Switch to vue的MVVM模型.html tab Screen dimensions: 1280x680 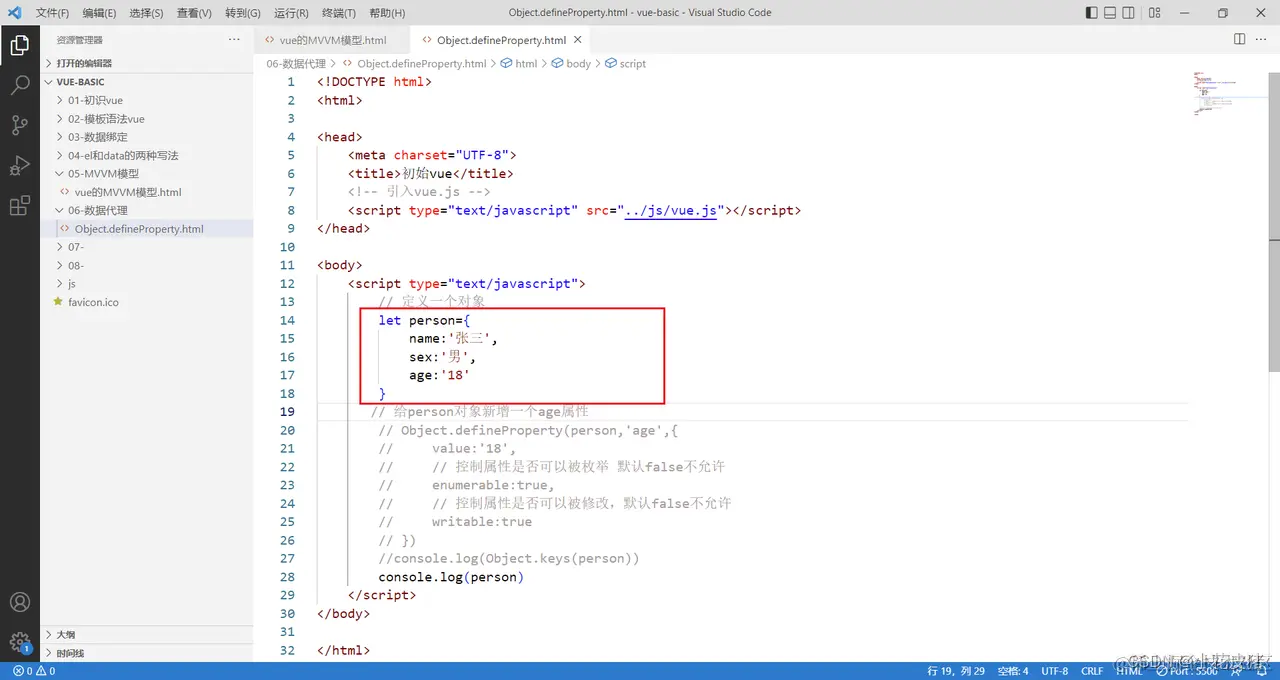(331, 40)
